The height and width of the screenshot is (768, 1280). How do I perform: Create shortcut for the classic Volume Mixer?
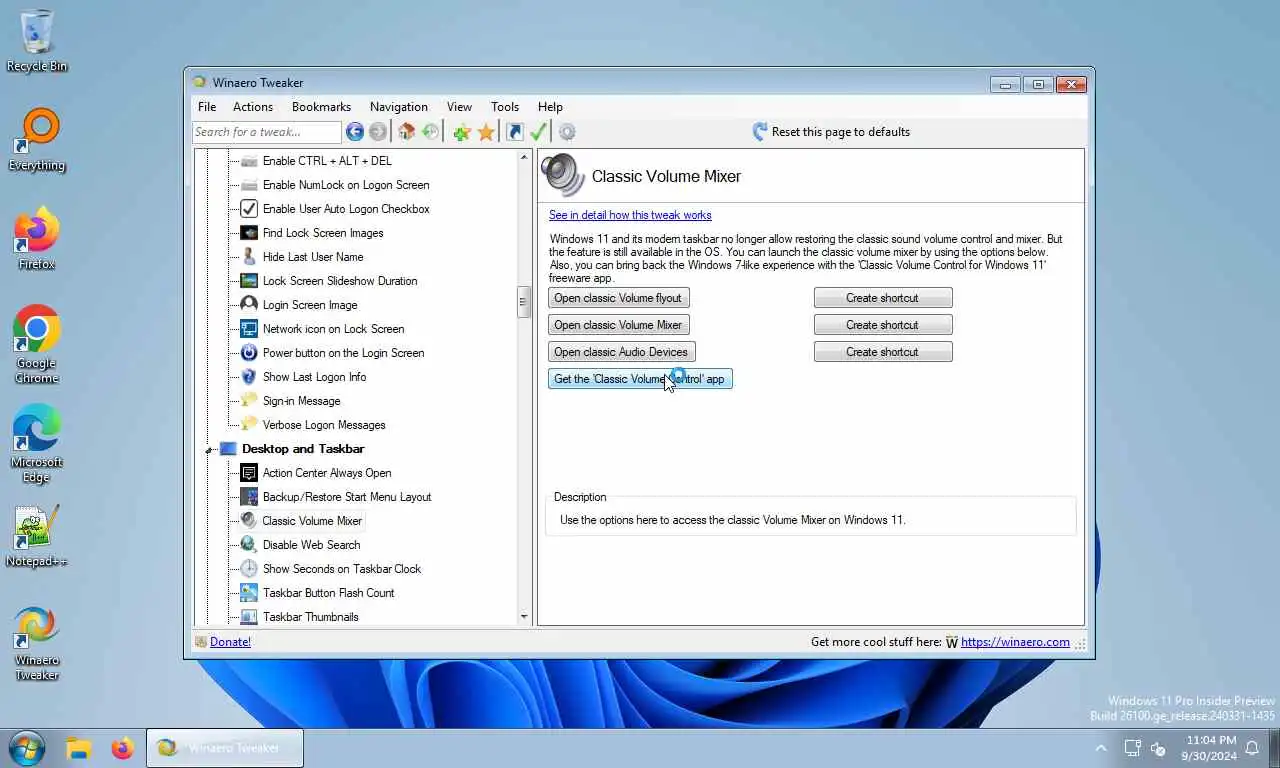click(883, 325)
